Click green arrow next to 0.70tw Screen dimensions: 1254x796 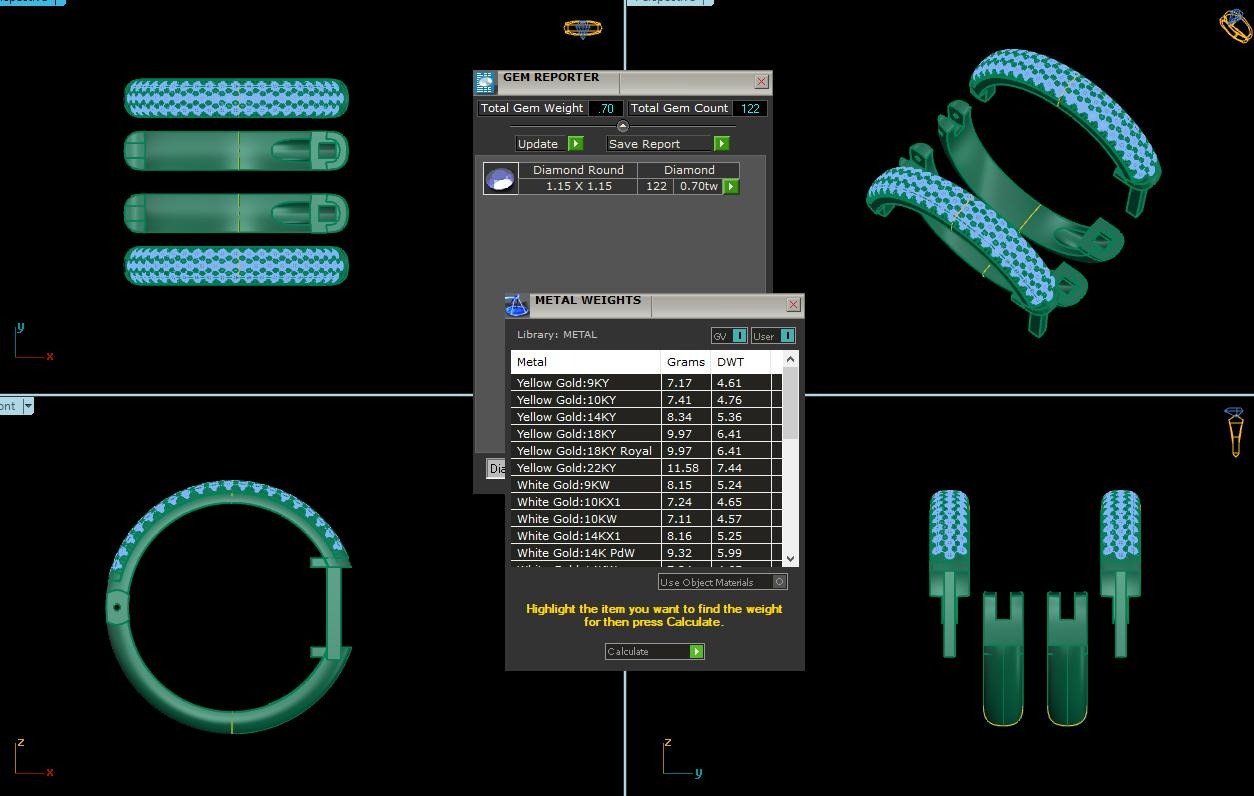coord(731,187)
